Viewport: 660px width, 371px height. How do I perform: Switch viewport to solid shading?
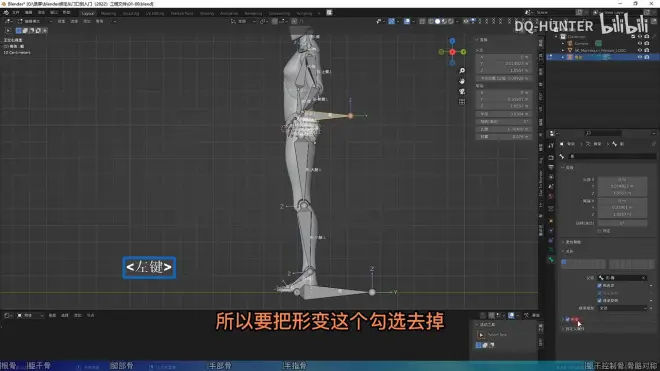click(x=438, y=21)
